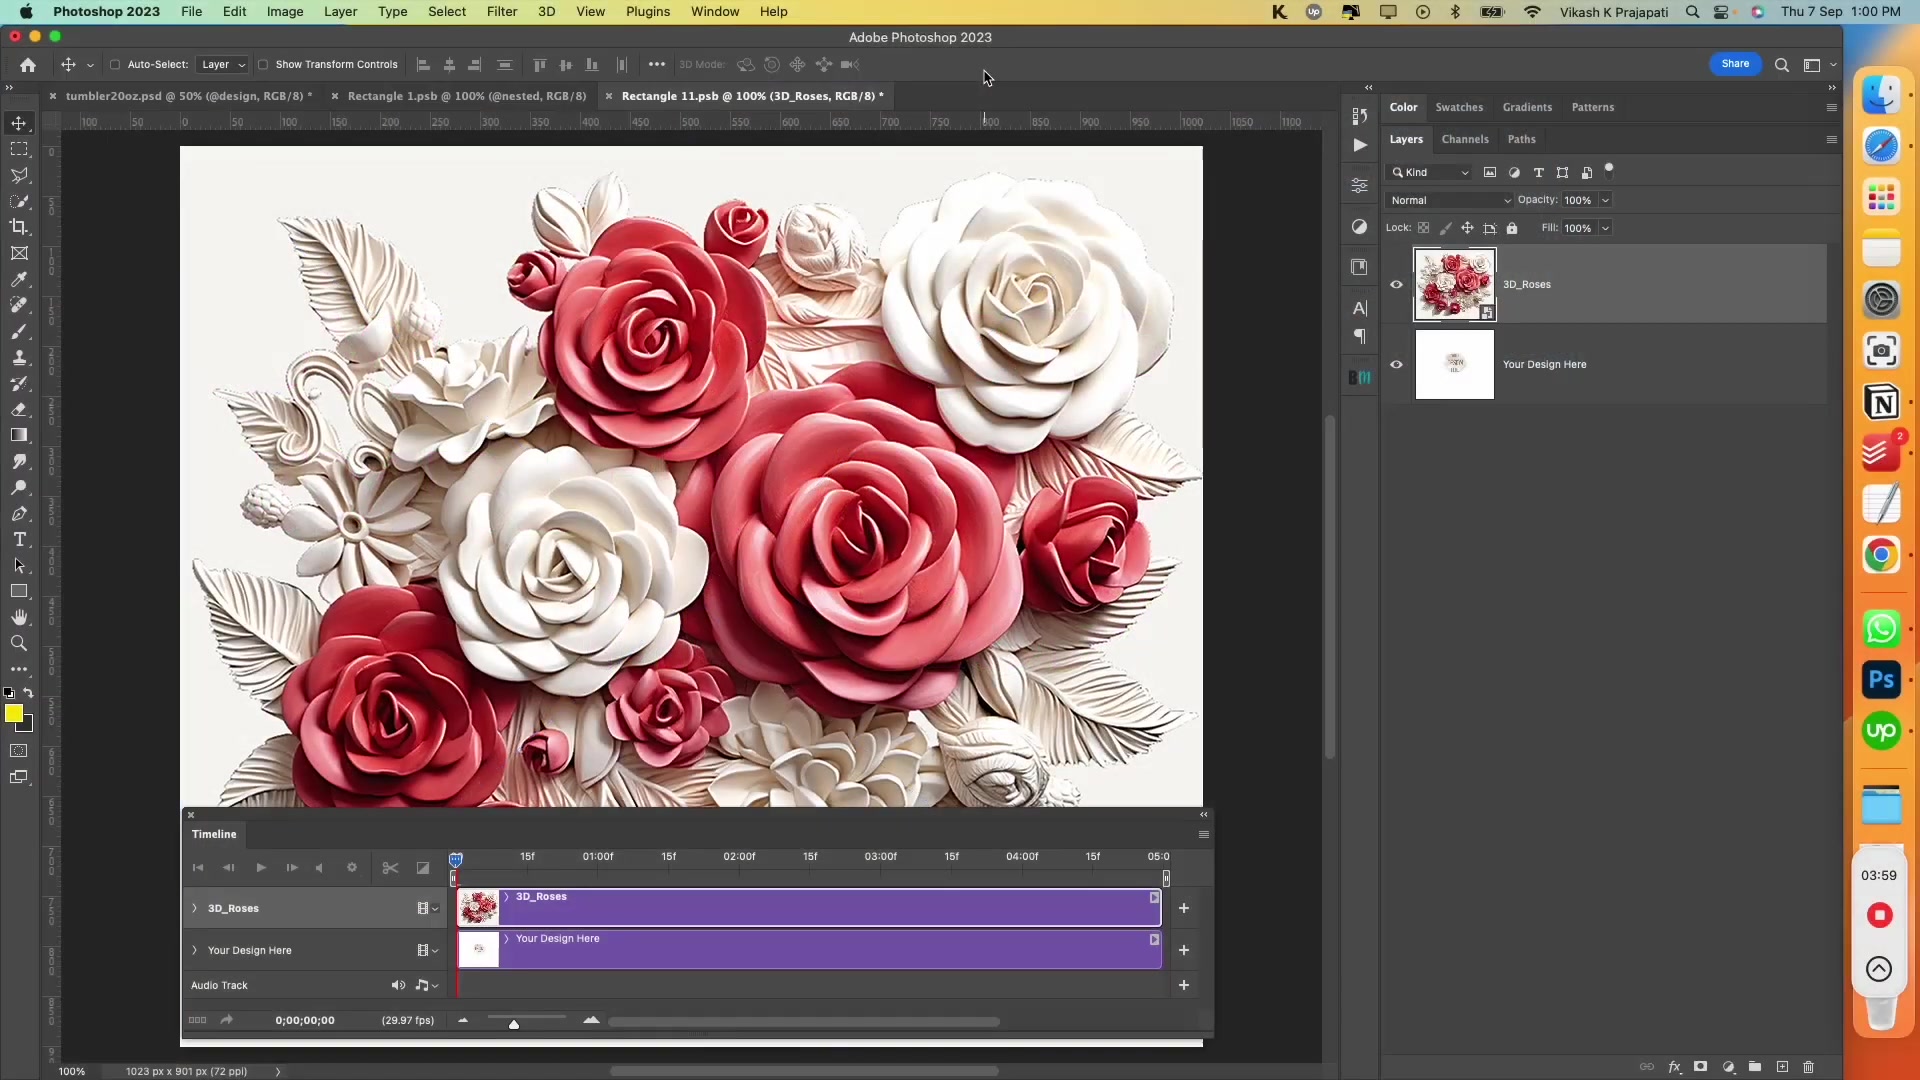Select the Move tool
The height and width of the screenshot is (1080, 1920).
click(19, 123)
